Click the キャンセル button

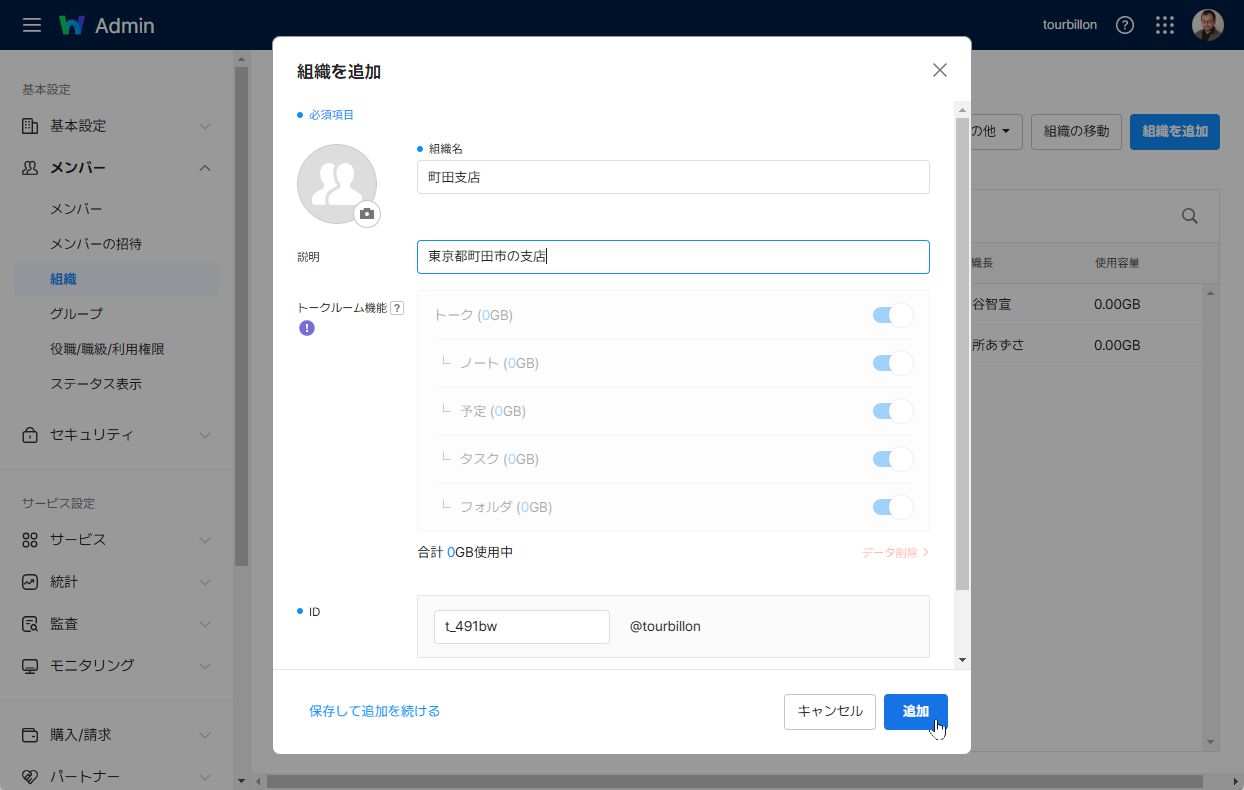(x=830, y=712)
